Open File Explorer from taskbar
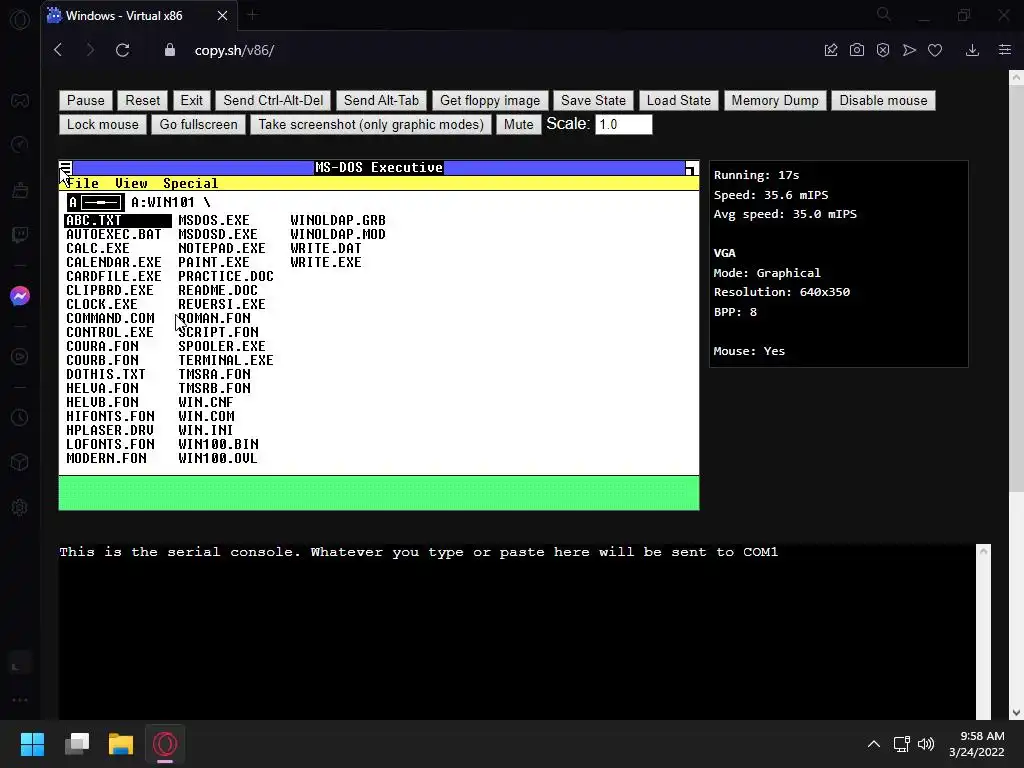The width and height of the screenshot is (1024, 768). point(121,744)
